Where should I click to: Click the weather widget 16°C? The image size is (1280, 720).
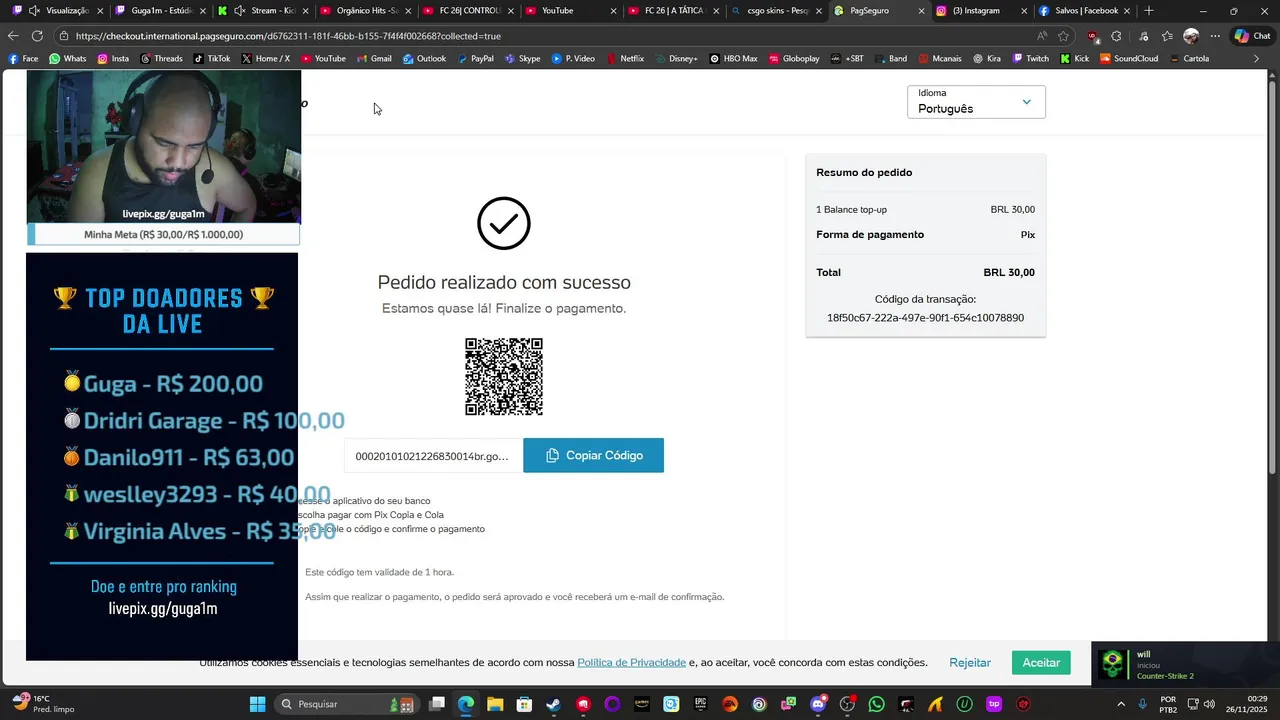point(41,704)
